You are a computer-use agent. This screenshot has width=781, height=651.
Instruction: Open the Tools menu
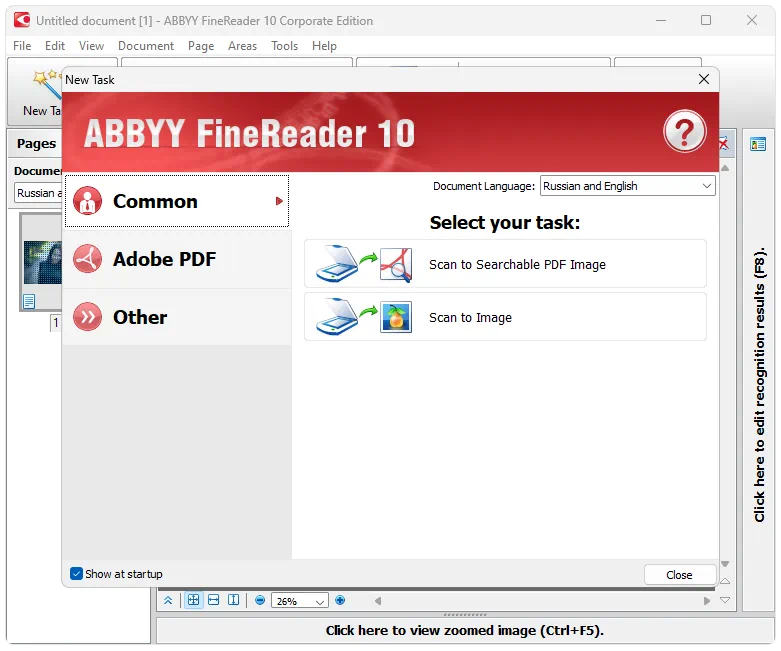point(284,46)
